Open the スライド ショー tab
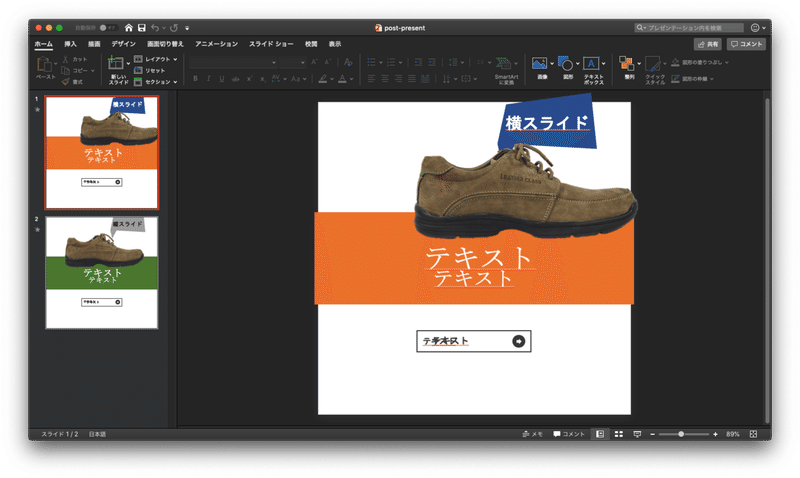This screenshot has height=478, width=800. 271,44
